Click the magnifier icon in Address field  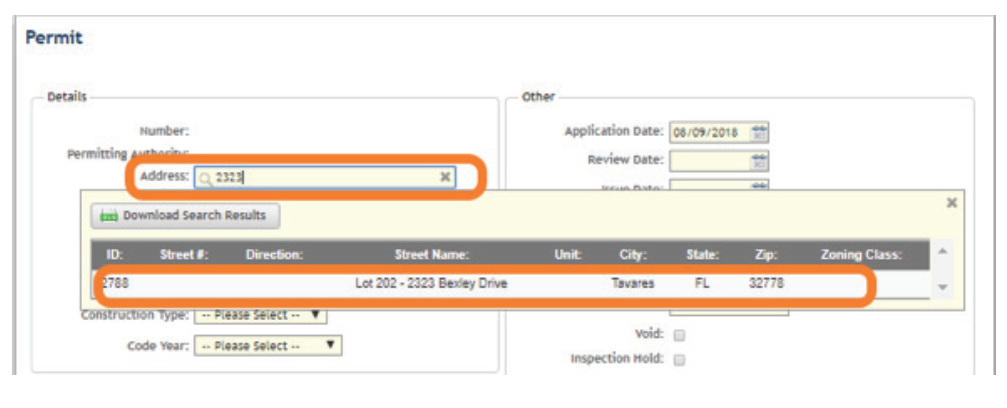[x=205, y=178]
